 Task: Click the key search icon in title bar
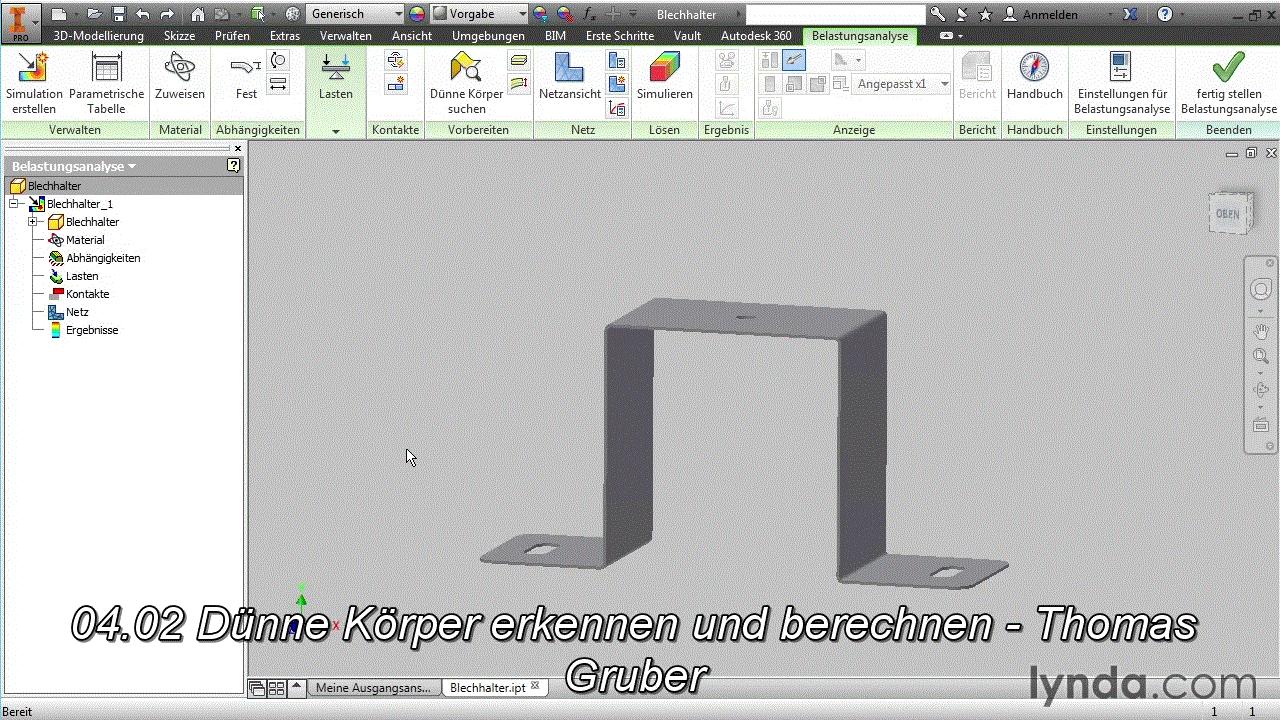pyautogui.click(x=937, y=14)
